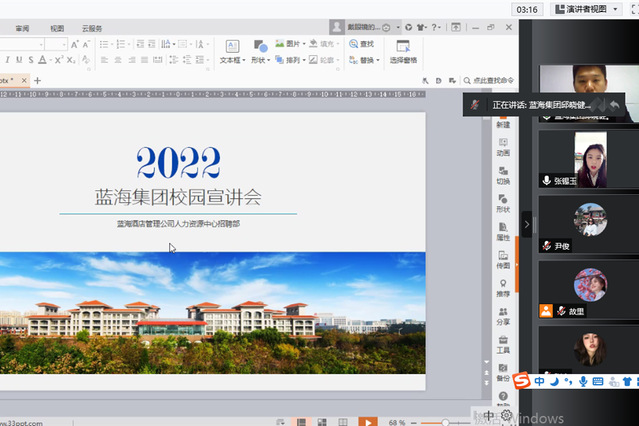Viewport: 639px width, 426px height.
Task: Switch to the 云服务 ribbon tab
Action: [x=92, y=28]
